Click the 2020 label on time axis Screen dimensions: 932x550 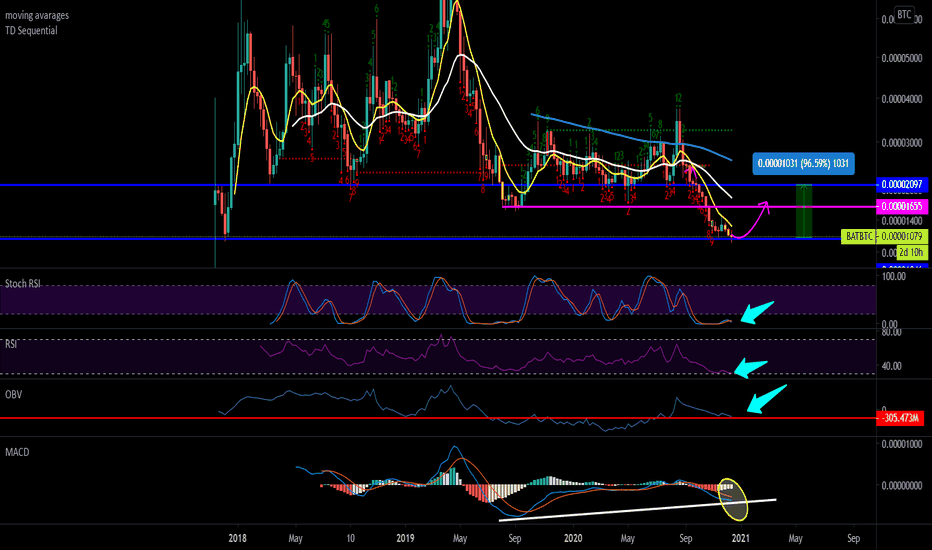(573, 538)
